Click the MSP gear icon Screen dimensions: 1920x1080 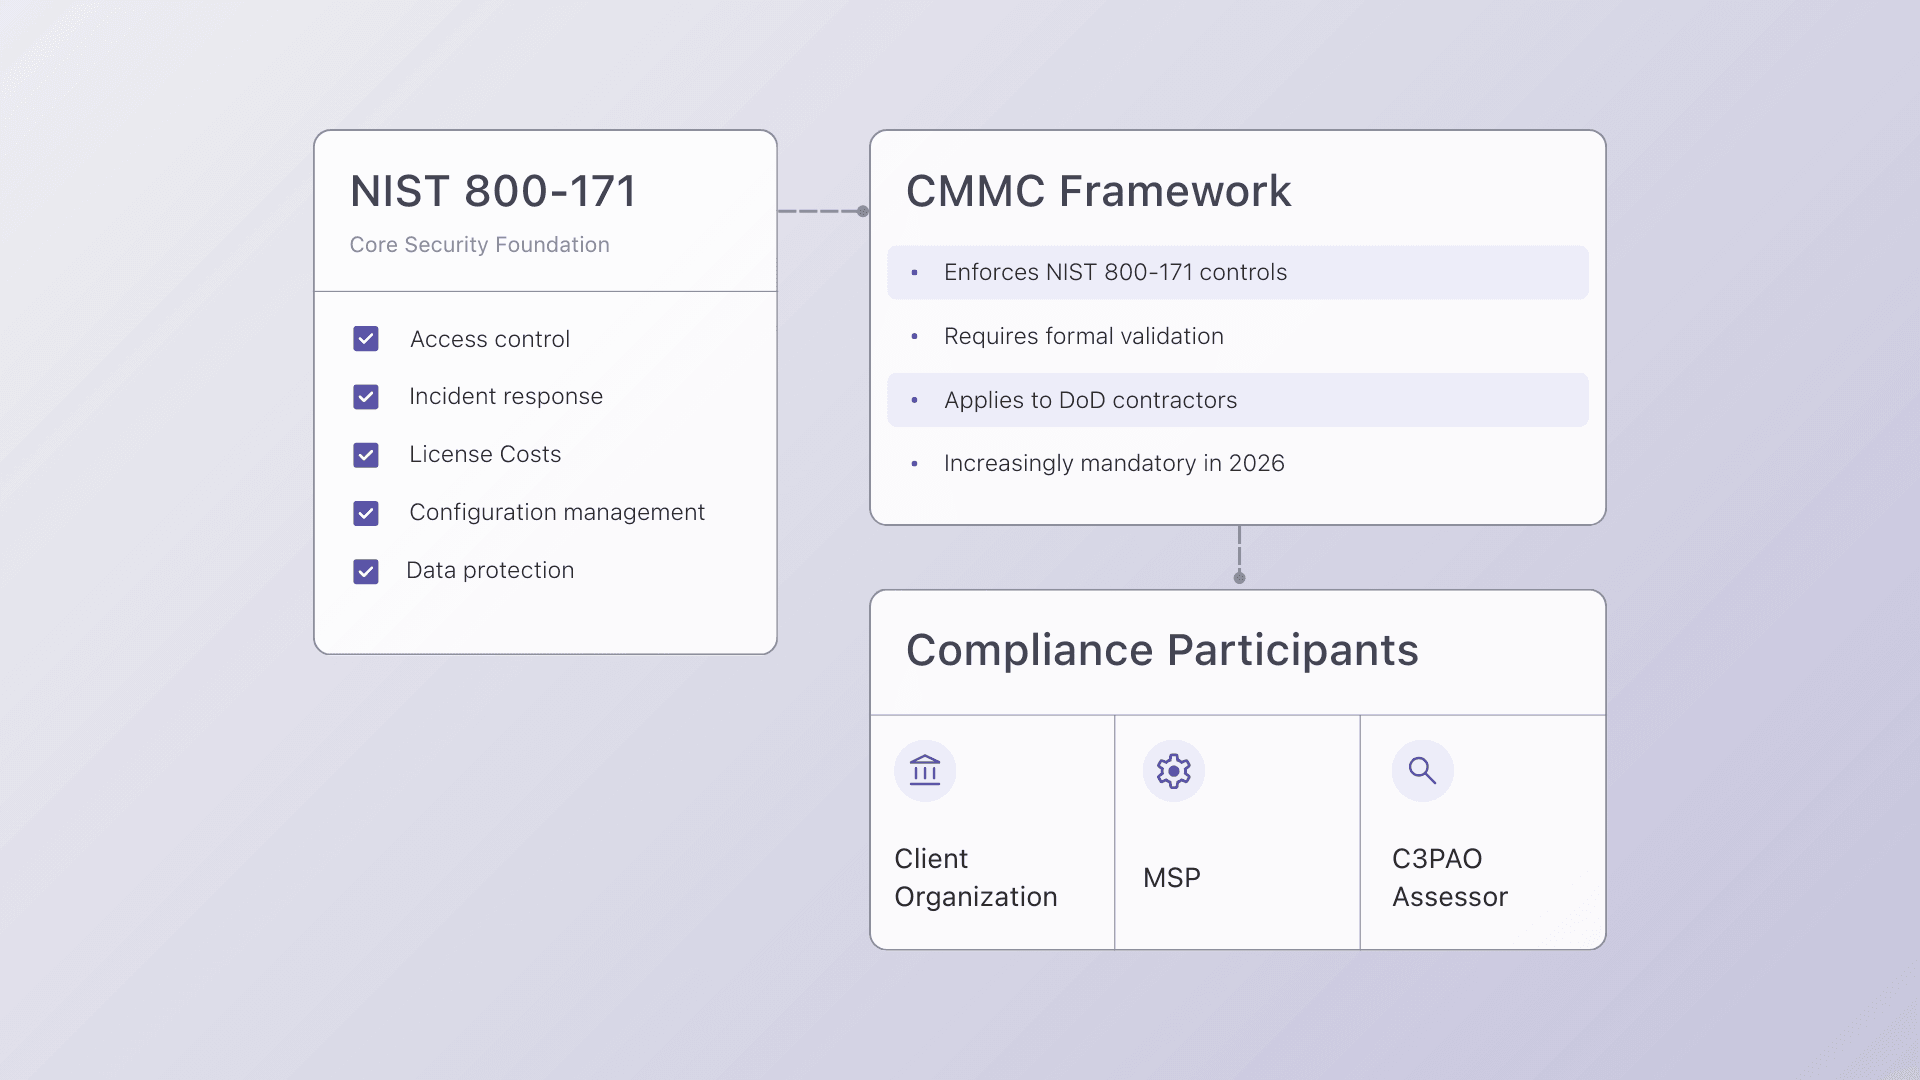1173,771
